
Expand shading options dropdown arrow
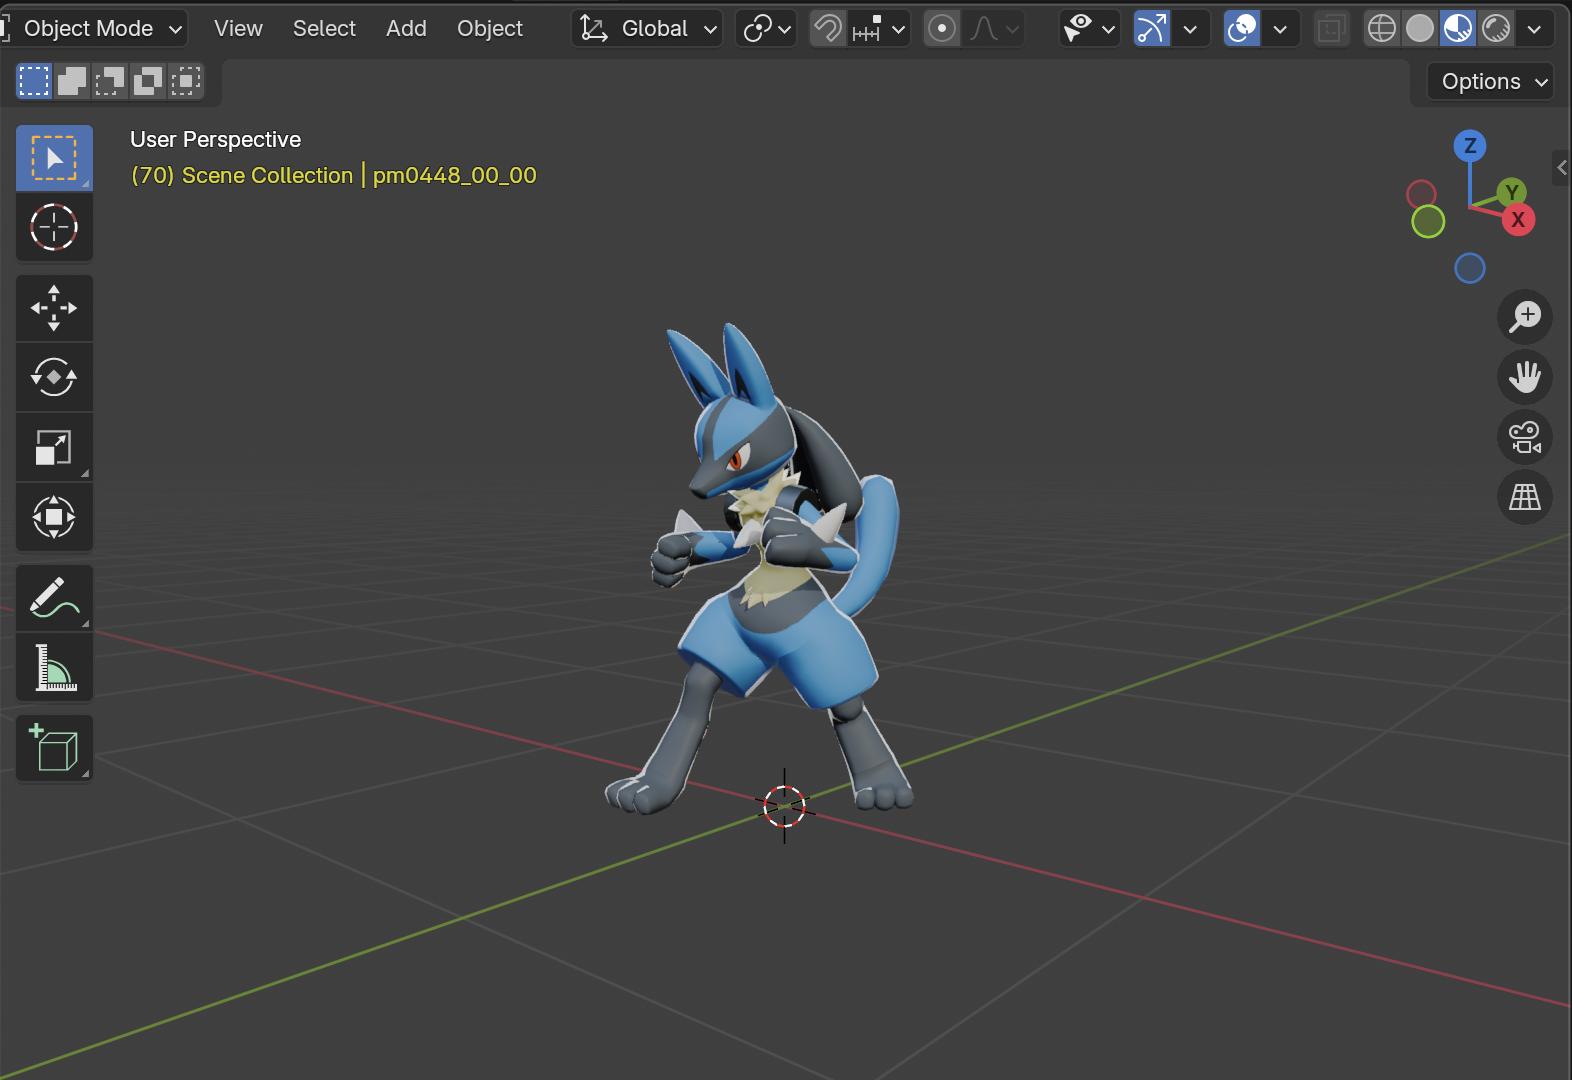point(1534,29)
